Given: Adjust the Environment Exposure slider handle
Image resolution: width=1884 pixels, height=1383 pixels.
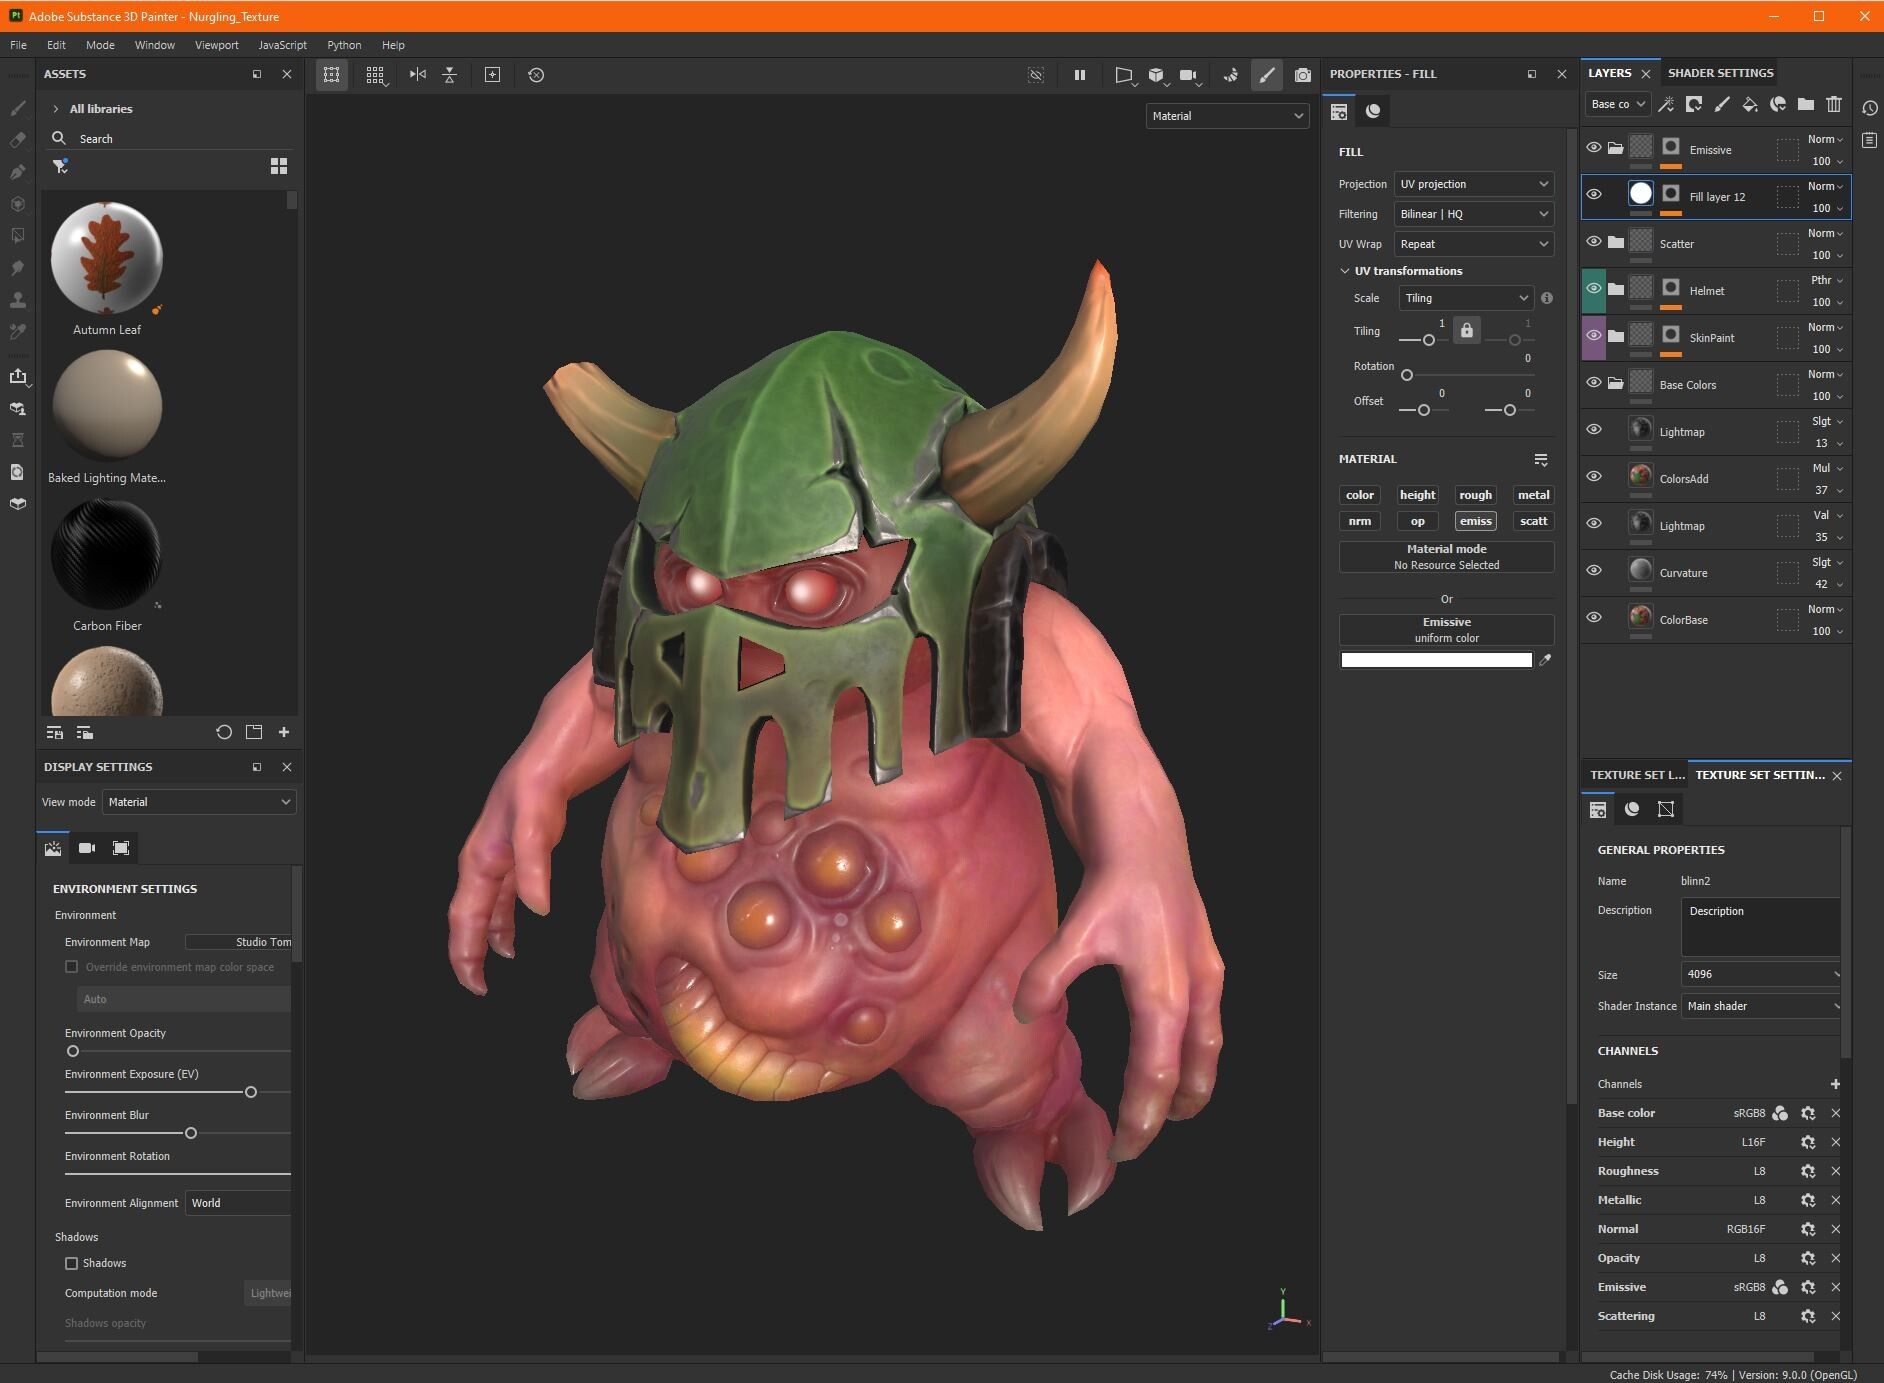Looking at the screenshot, I should (x=251, y=1092).
